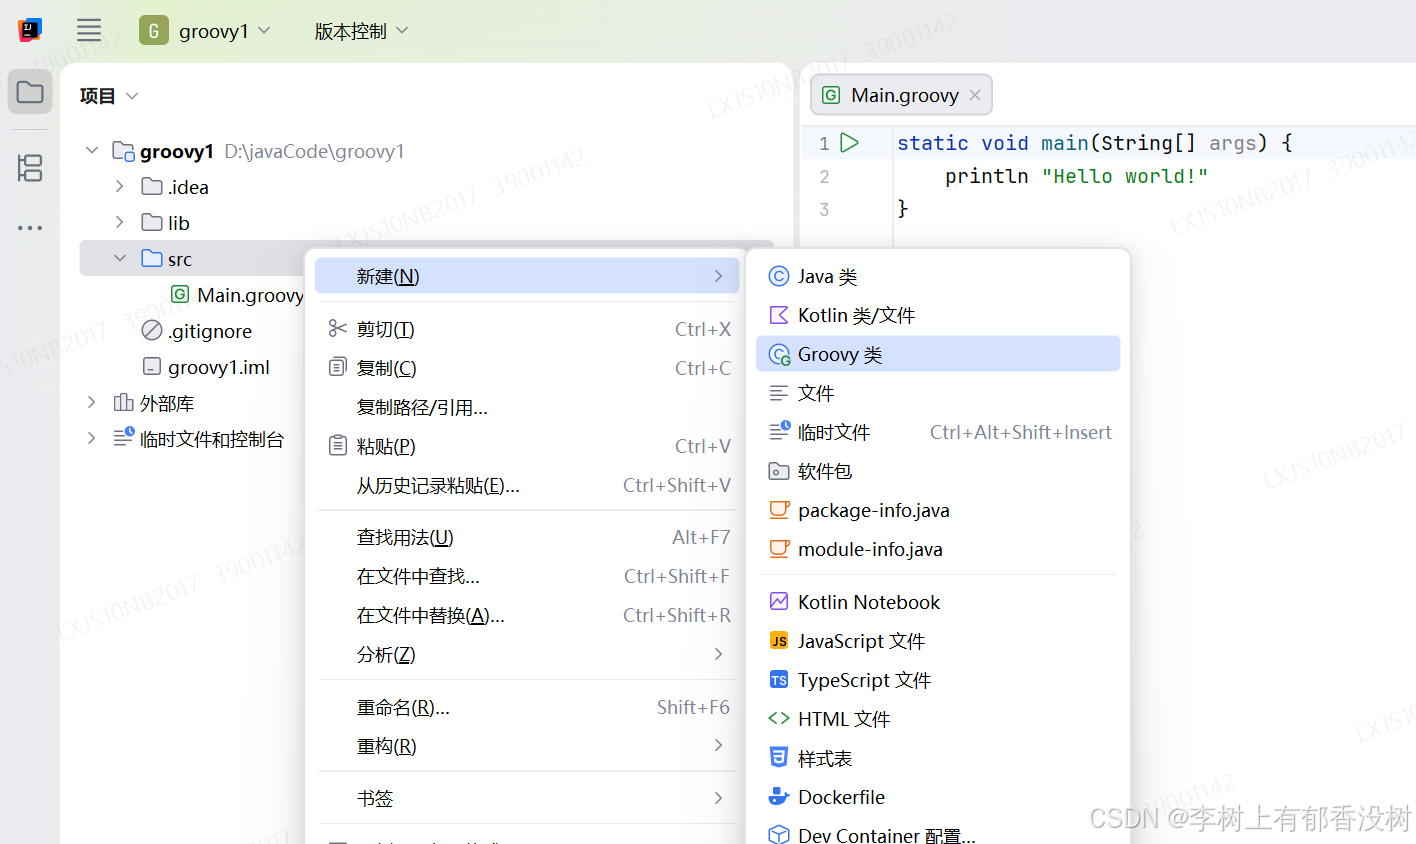This screenshot has width=1416, height=844.
Task: Open the 分析(Z) submenu
Action: (527, 654)
